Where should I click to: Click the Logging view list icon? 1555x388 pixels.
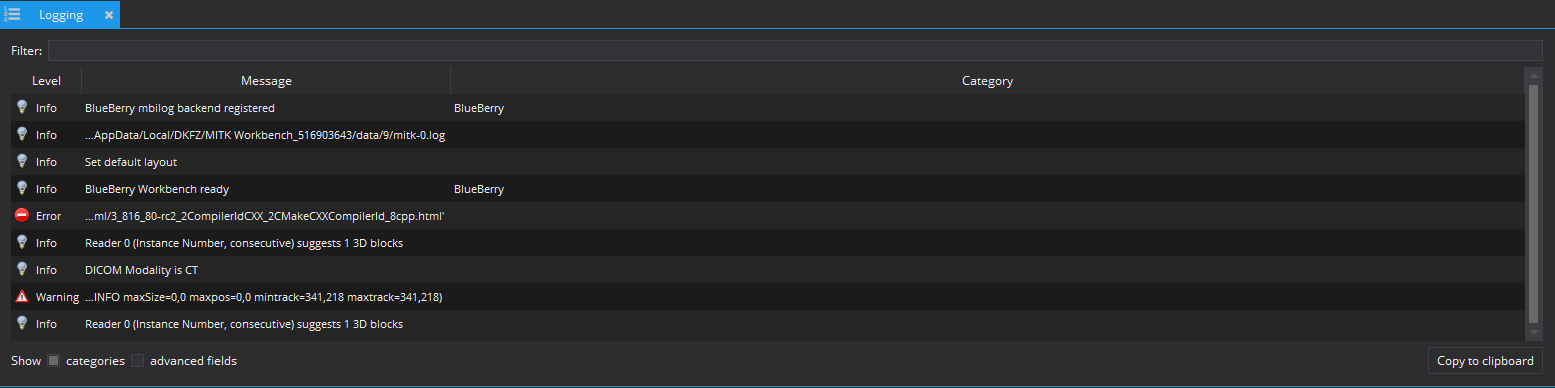tap(12, 14)
